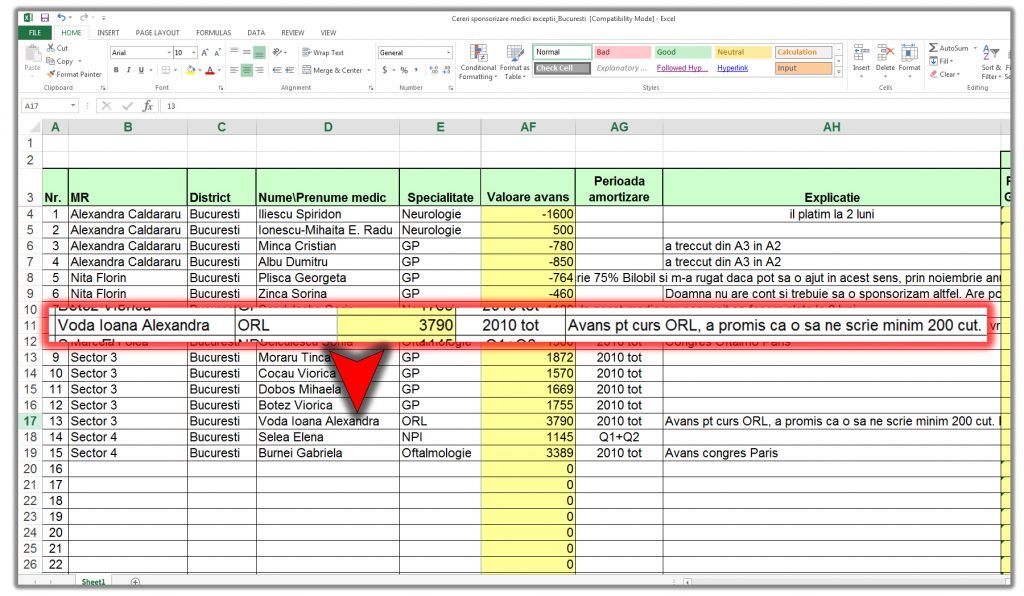Decrease font size with the small A icon

click(217, 52)
